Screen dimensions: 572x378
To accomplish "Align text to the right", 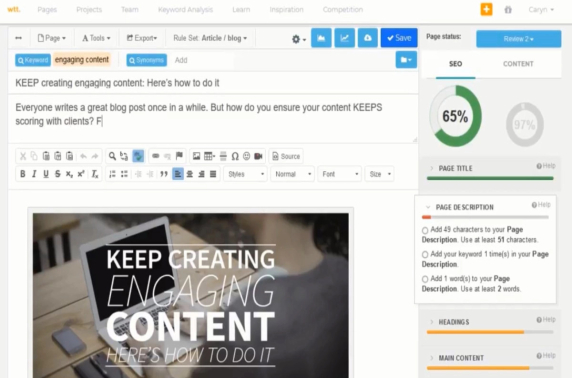I will pyautogui.click(x=201, y=174).
